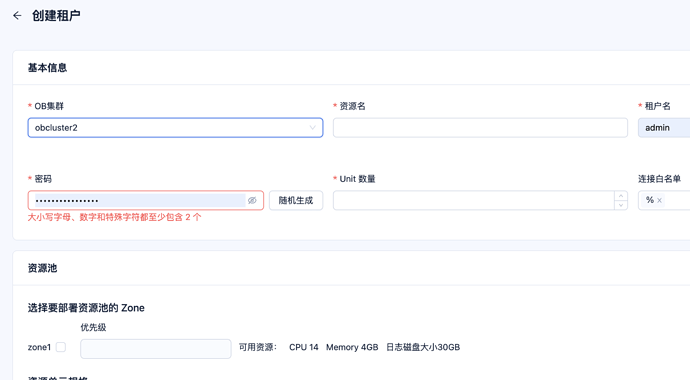This screenshot has height=380, width=690.
Task: Select the obcluster2 cluster combo box
Action: click(x=175, y=128)
